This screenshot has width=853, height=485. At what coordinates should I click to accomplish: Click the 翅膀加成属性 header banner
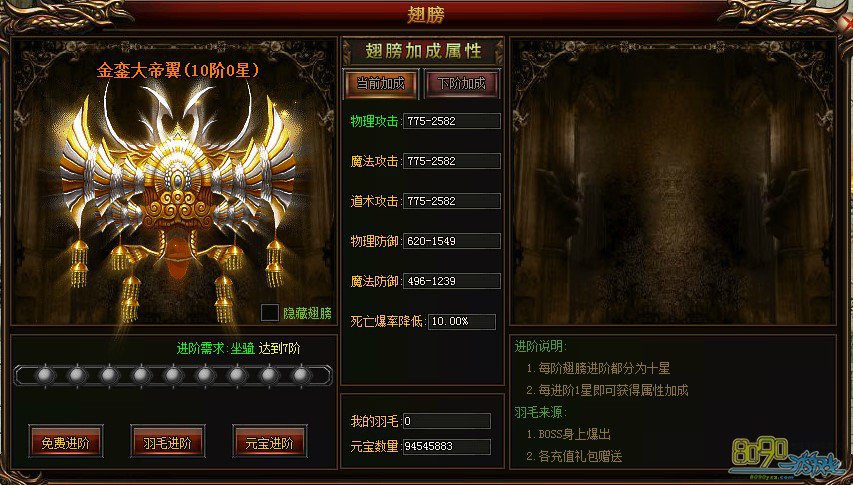click(423, 51)
